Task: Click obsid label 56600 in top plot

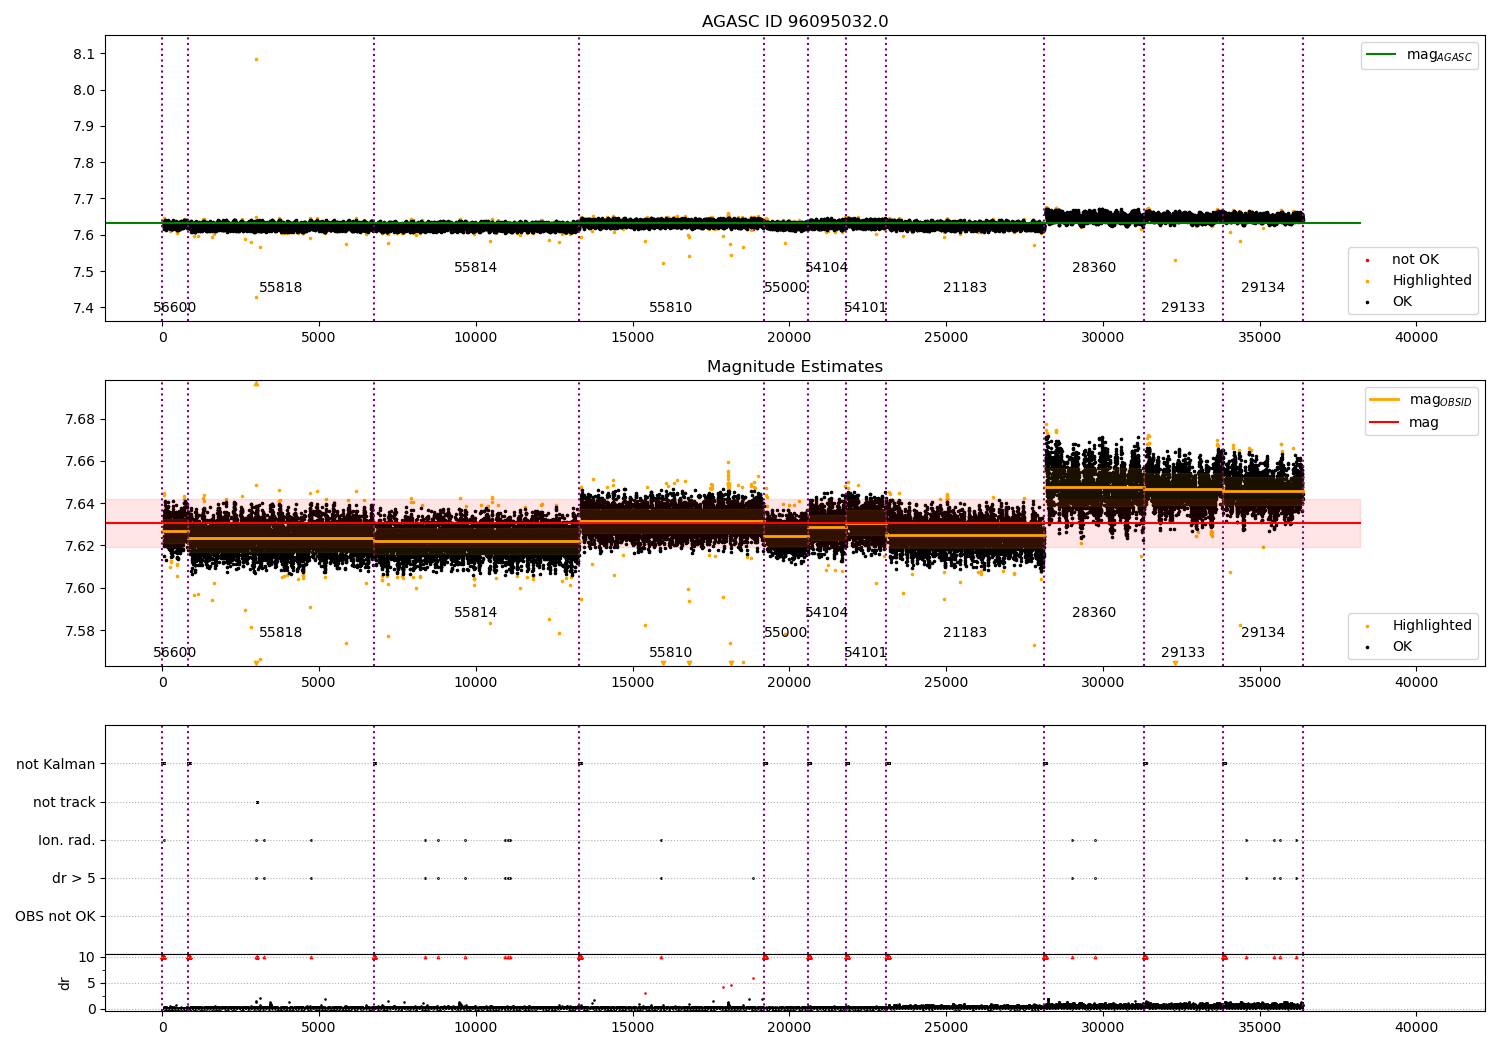Action: [x=174, y=308]
